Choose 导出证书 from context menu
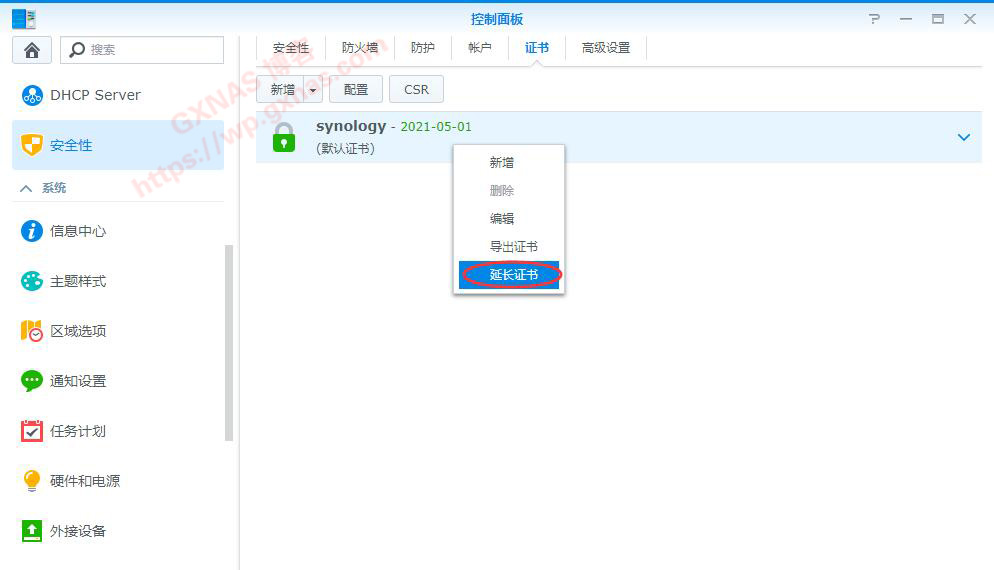This screenshot has height=570, width=994. pyautogui.click(x=513, y=247)
